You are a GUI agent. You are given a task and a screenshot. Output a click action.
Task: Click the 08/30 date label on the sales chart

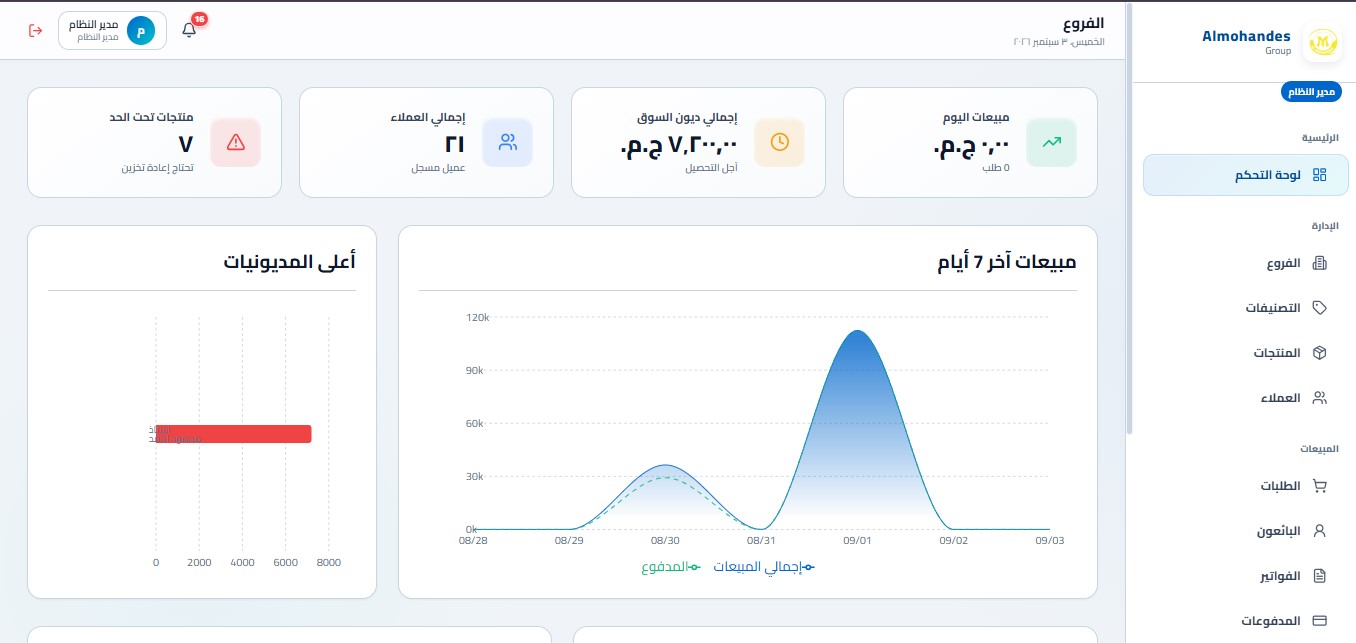(665, 540)
